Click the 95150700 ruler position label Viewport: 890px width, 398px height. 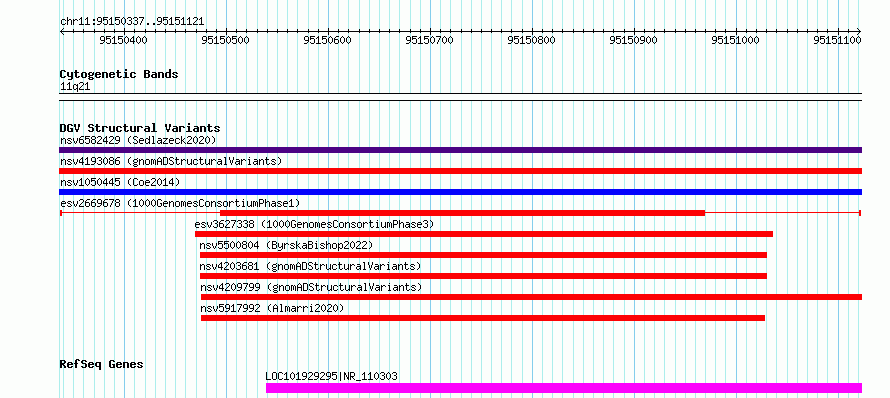(x=430, y=40)
